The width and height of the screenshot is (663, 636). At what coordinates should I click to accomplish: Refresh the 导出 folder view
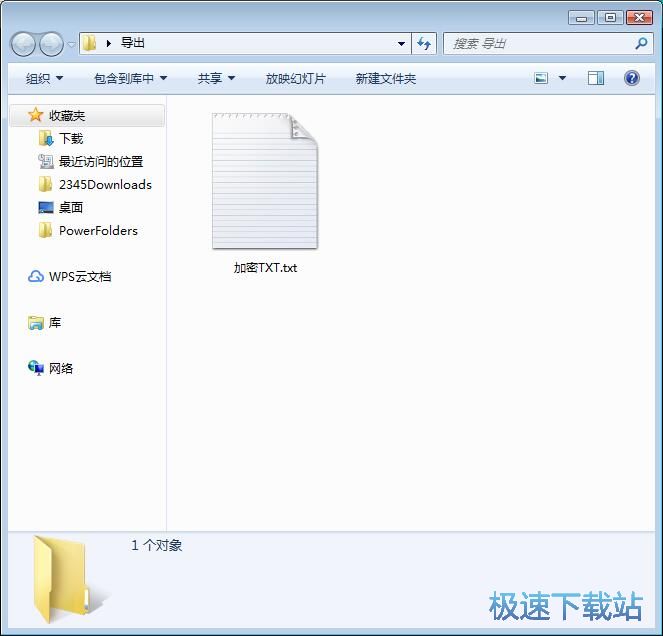[x=424, y=43]
